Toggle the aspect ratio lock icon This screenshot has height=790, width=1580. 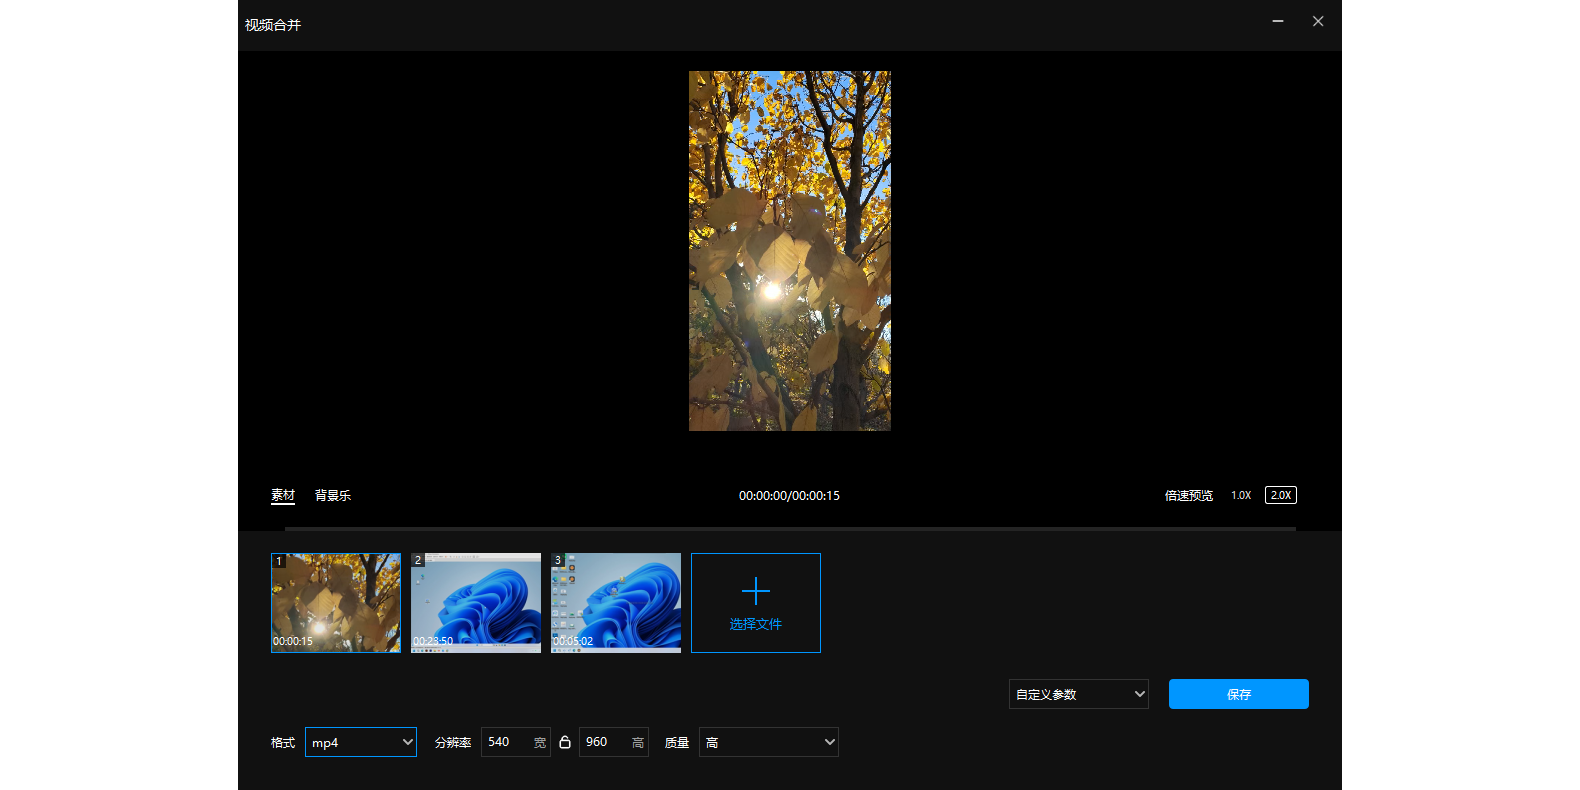click(x=565, y=742)
